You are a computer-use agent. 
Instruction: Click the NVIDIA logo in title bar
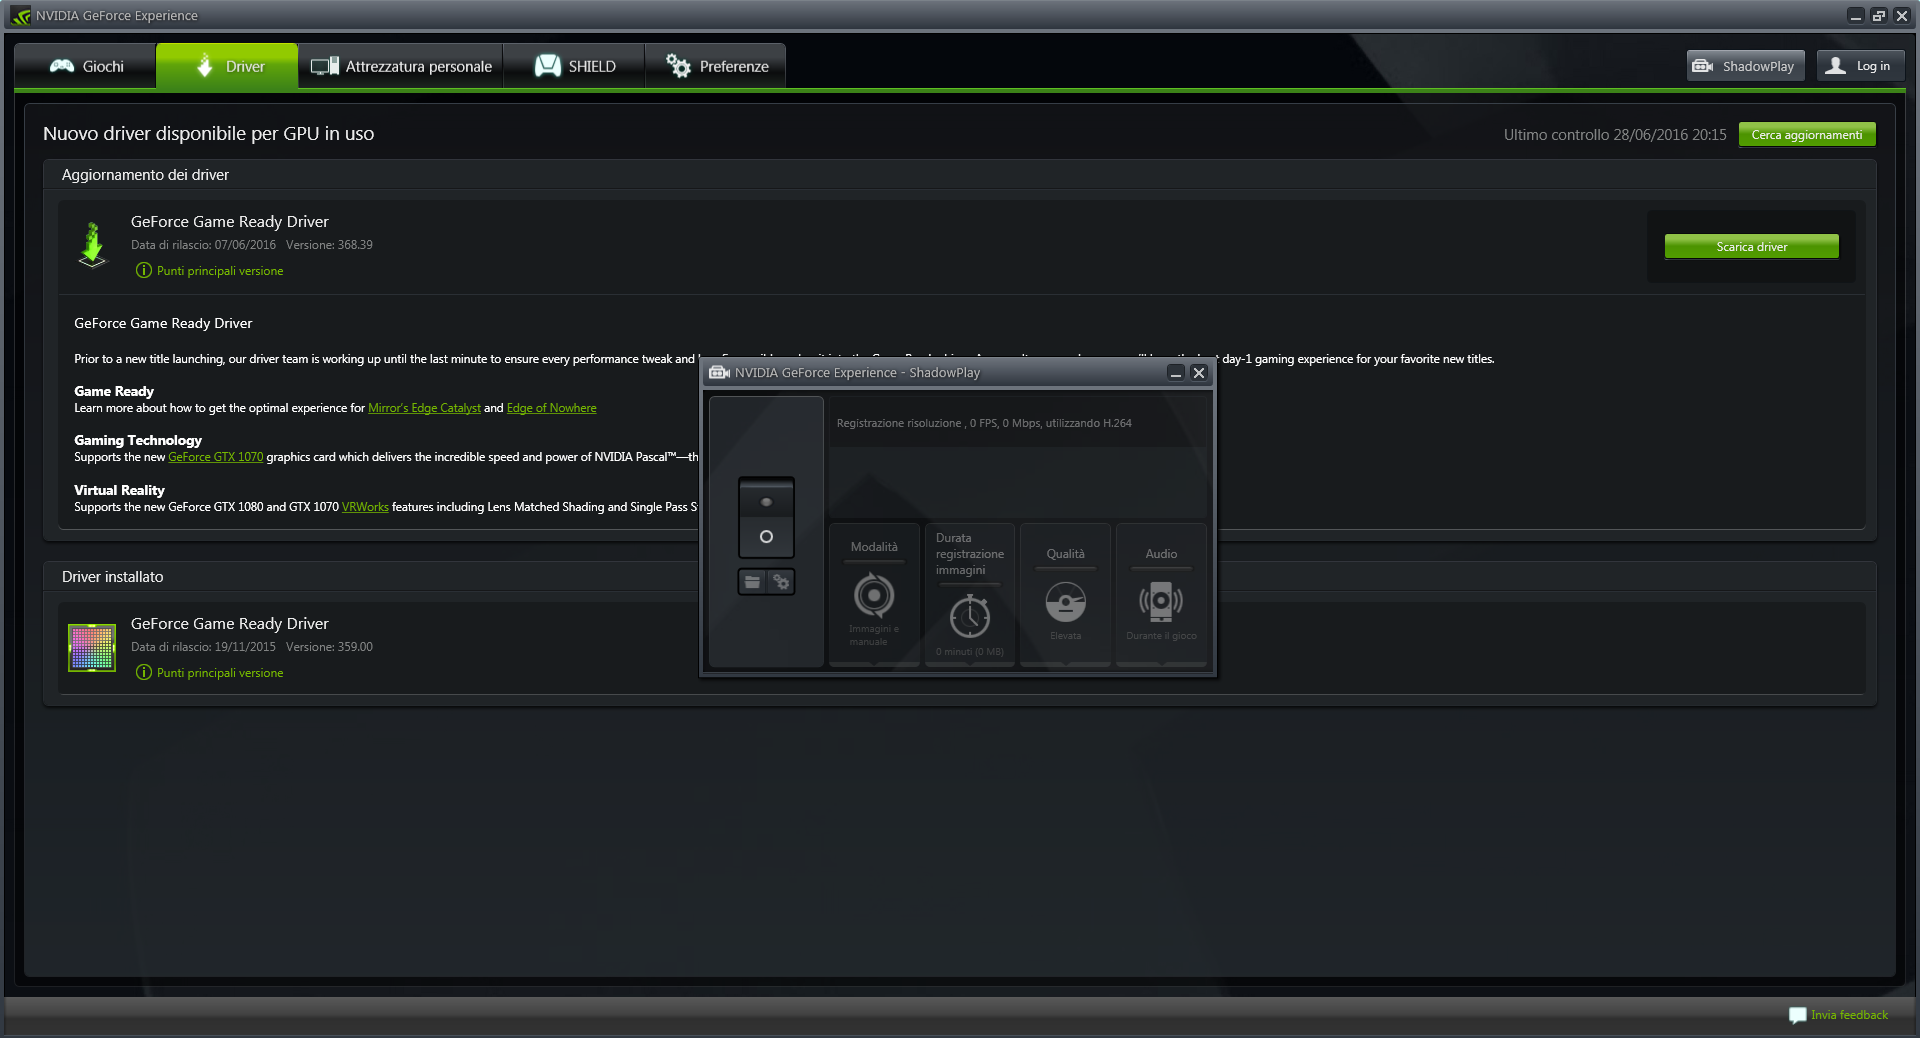(x=21, y=16)
